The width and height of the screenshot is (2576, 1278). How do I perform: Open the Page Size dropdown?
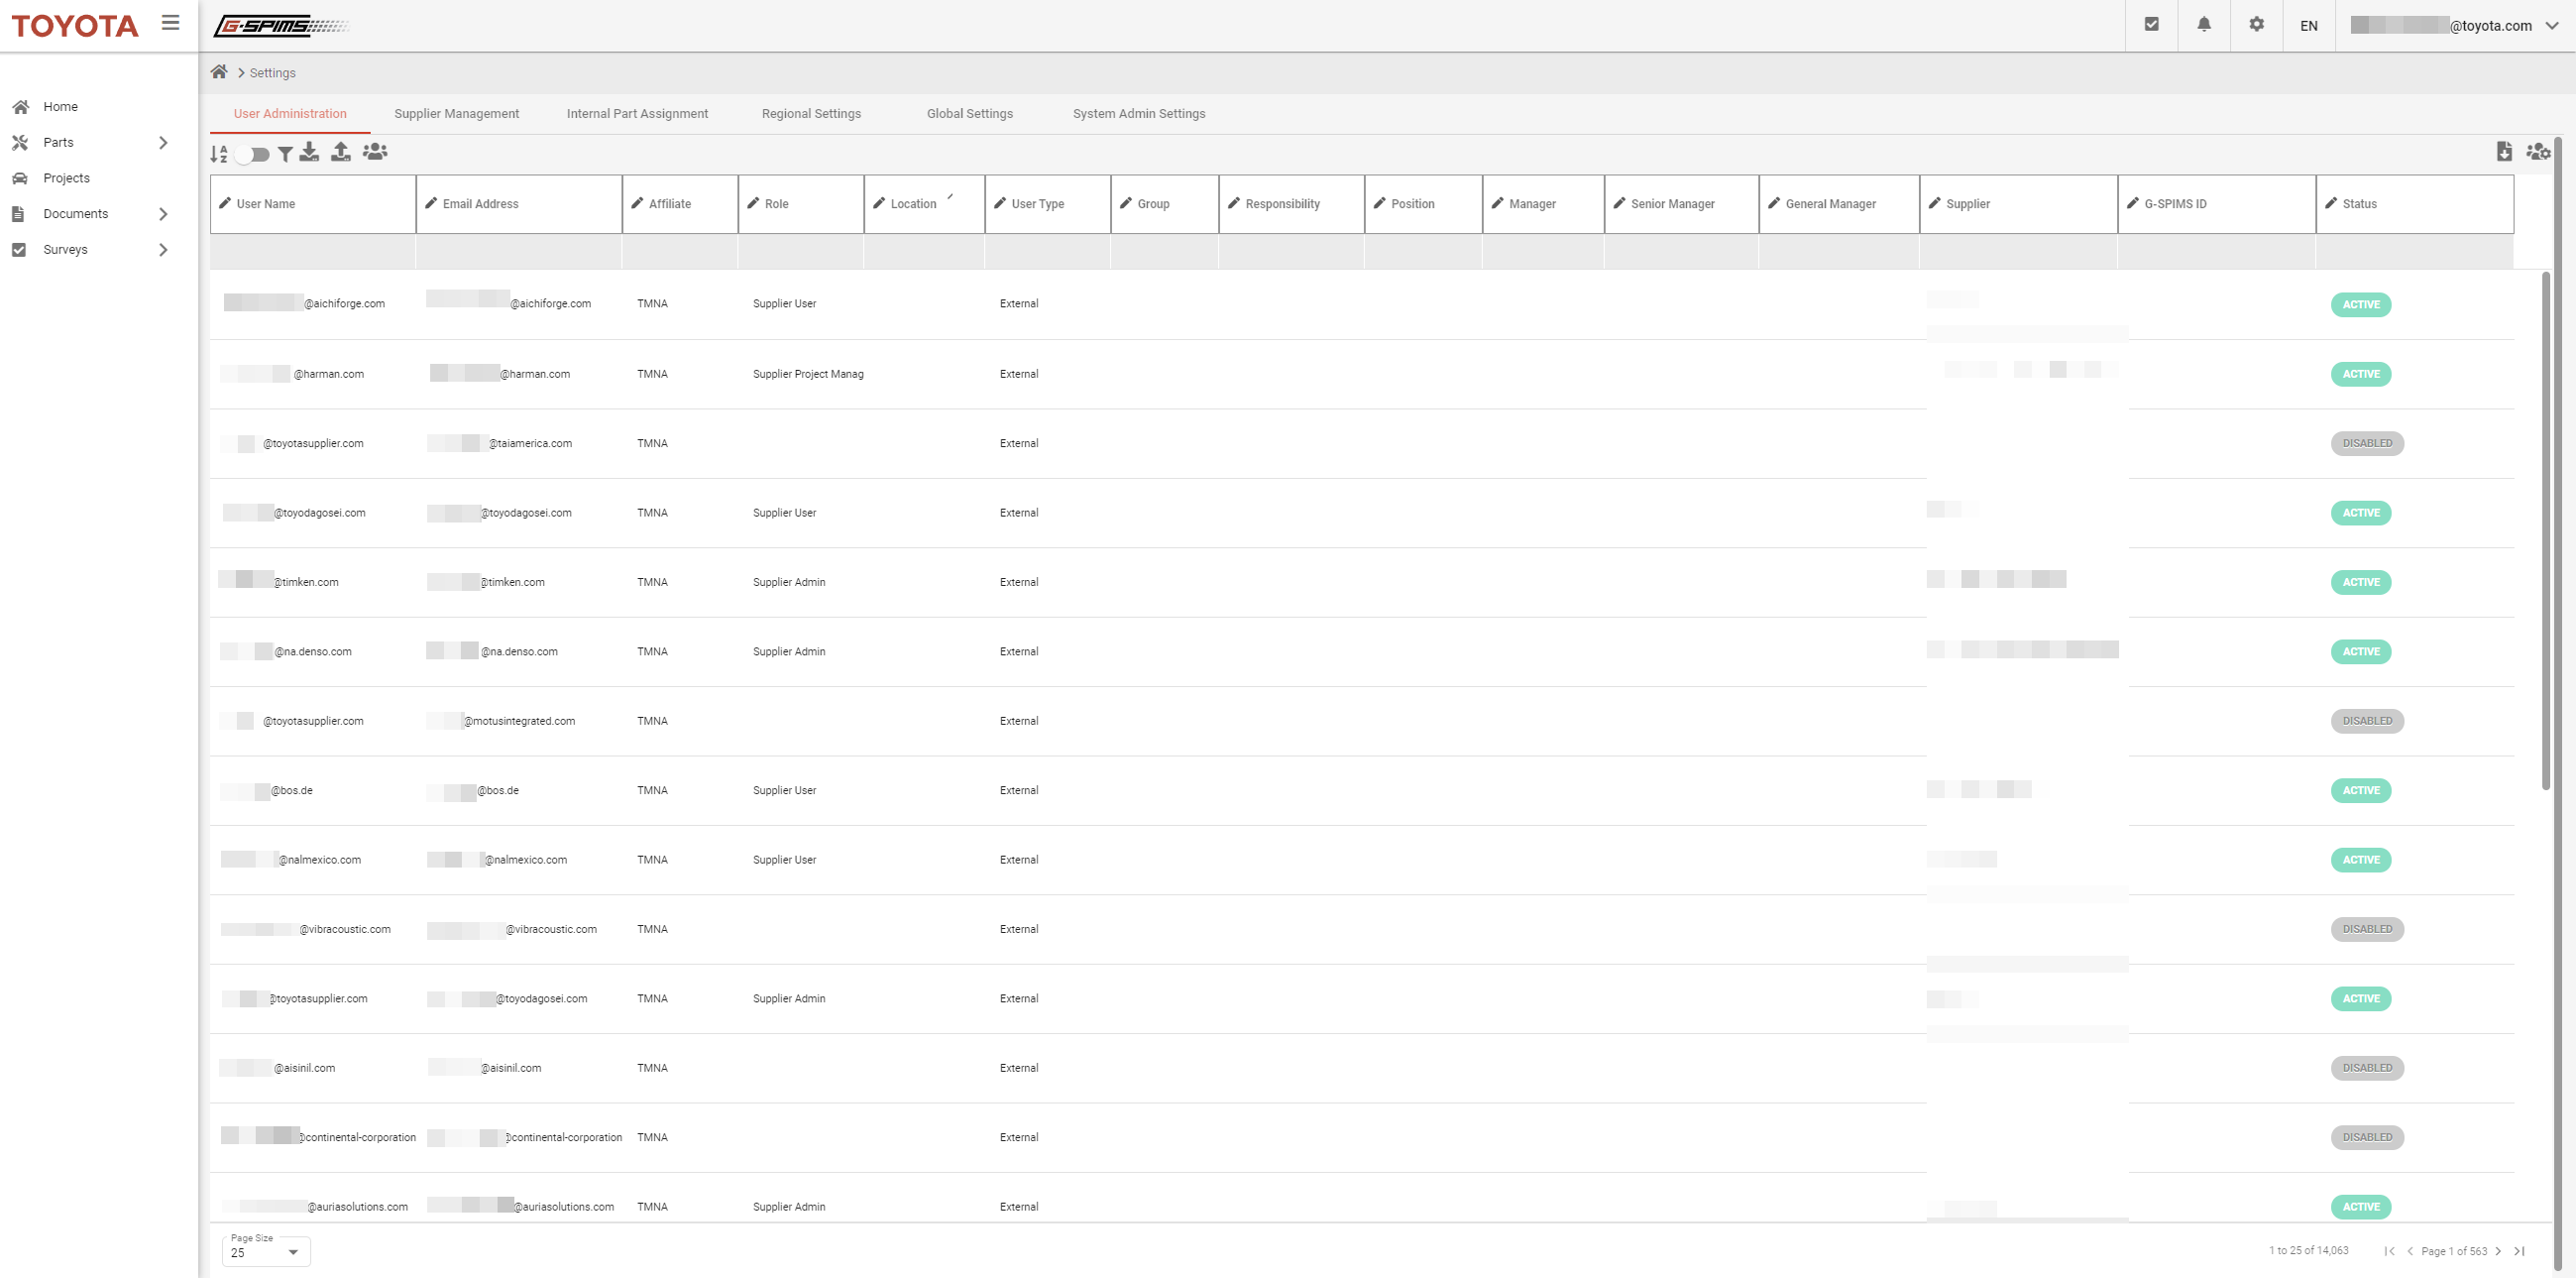tap(266, 1252)
